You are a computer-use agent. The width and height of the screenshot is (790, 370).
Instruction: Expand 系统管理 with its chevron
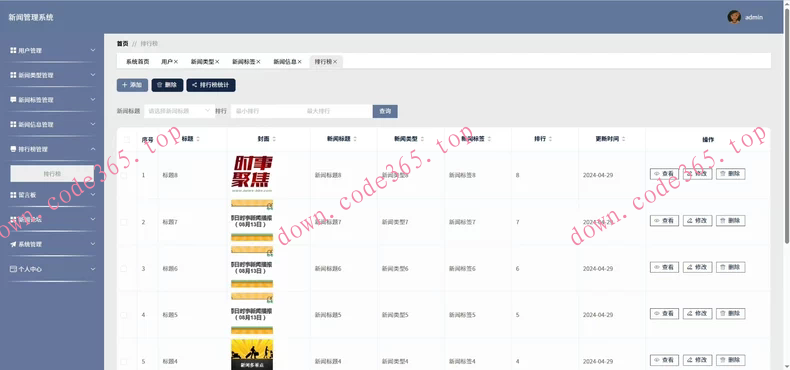pos(93,244)
